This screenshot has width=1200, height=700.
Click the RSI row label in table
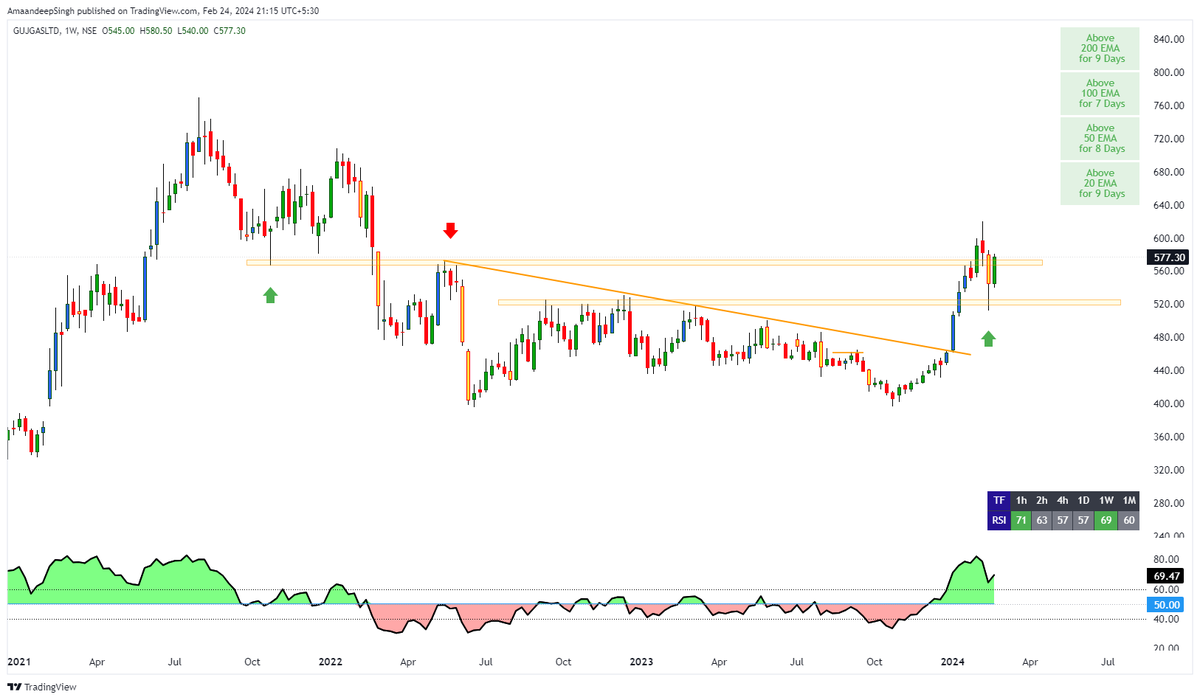[998, 520]
